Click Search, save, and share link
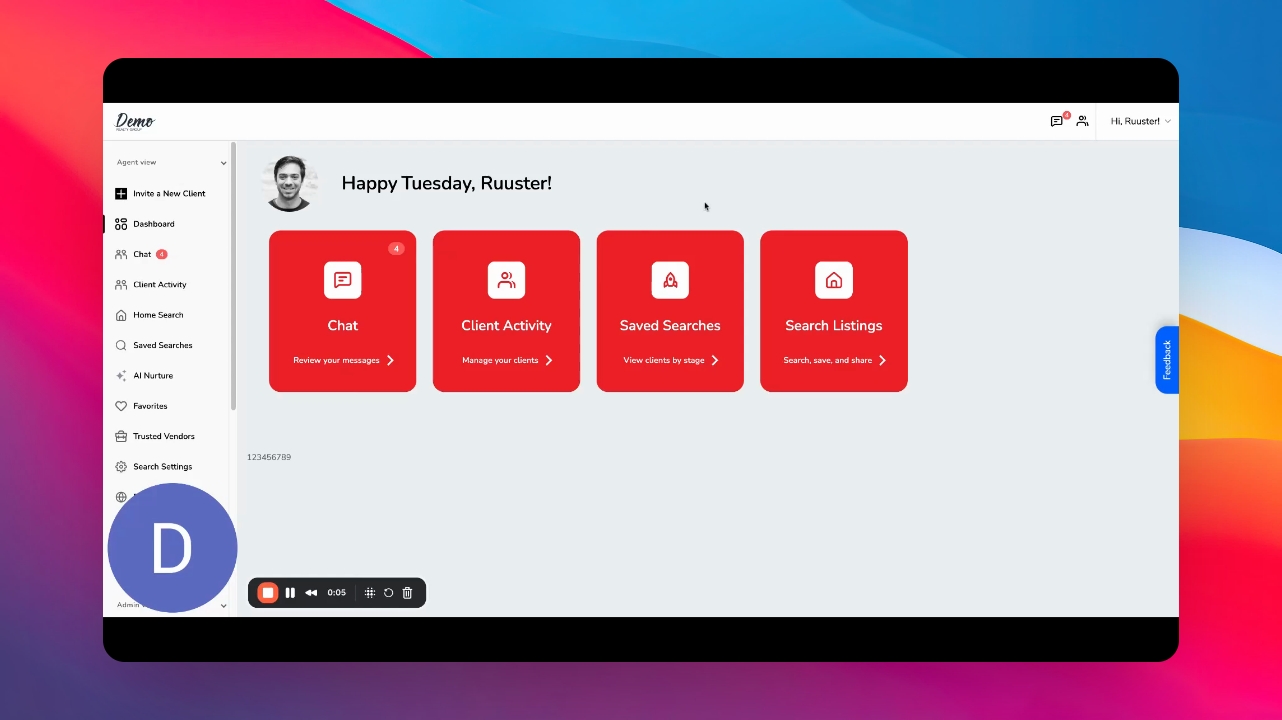 coord(835,360)
